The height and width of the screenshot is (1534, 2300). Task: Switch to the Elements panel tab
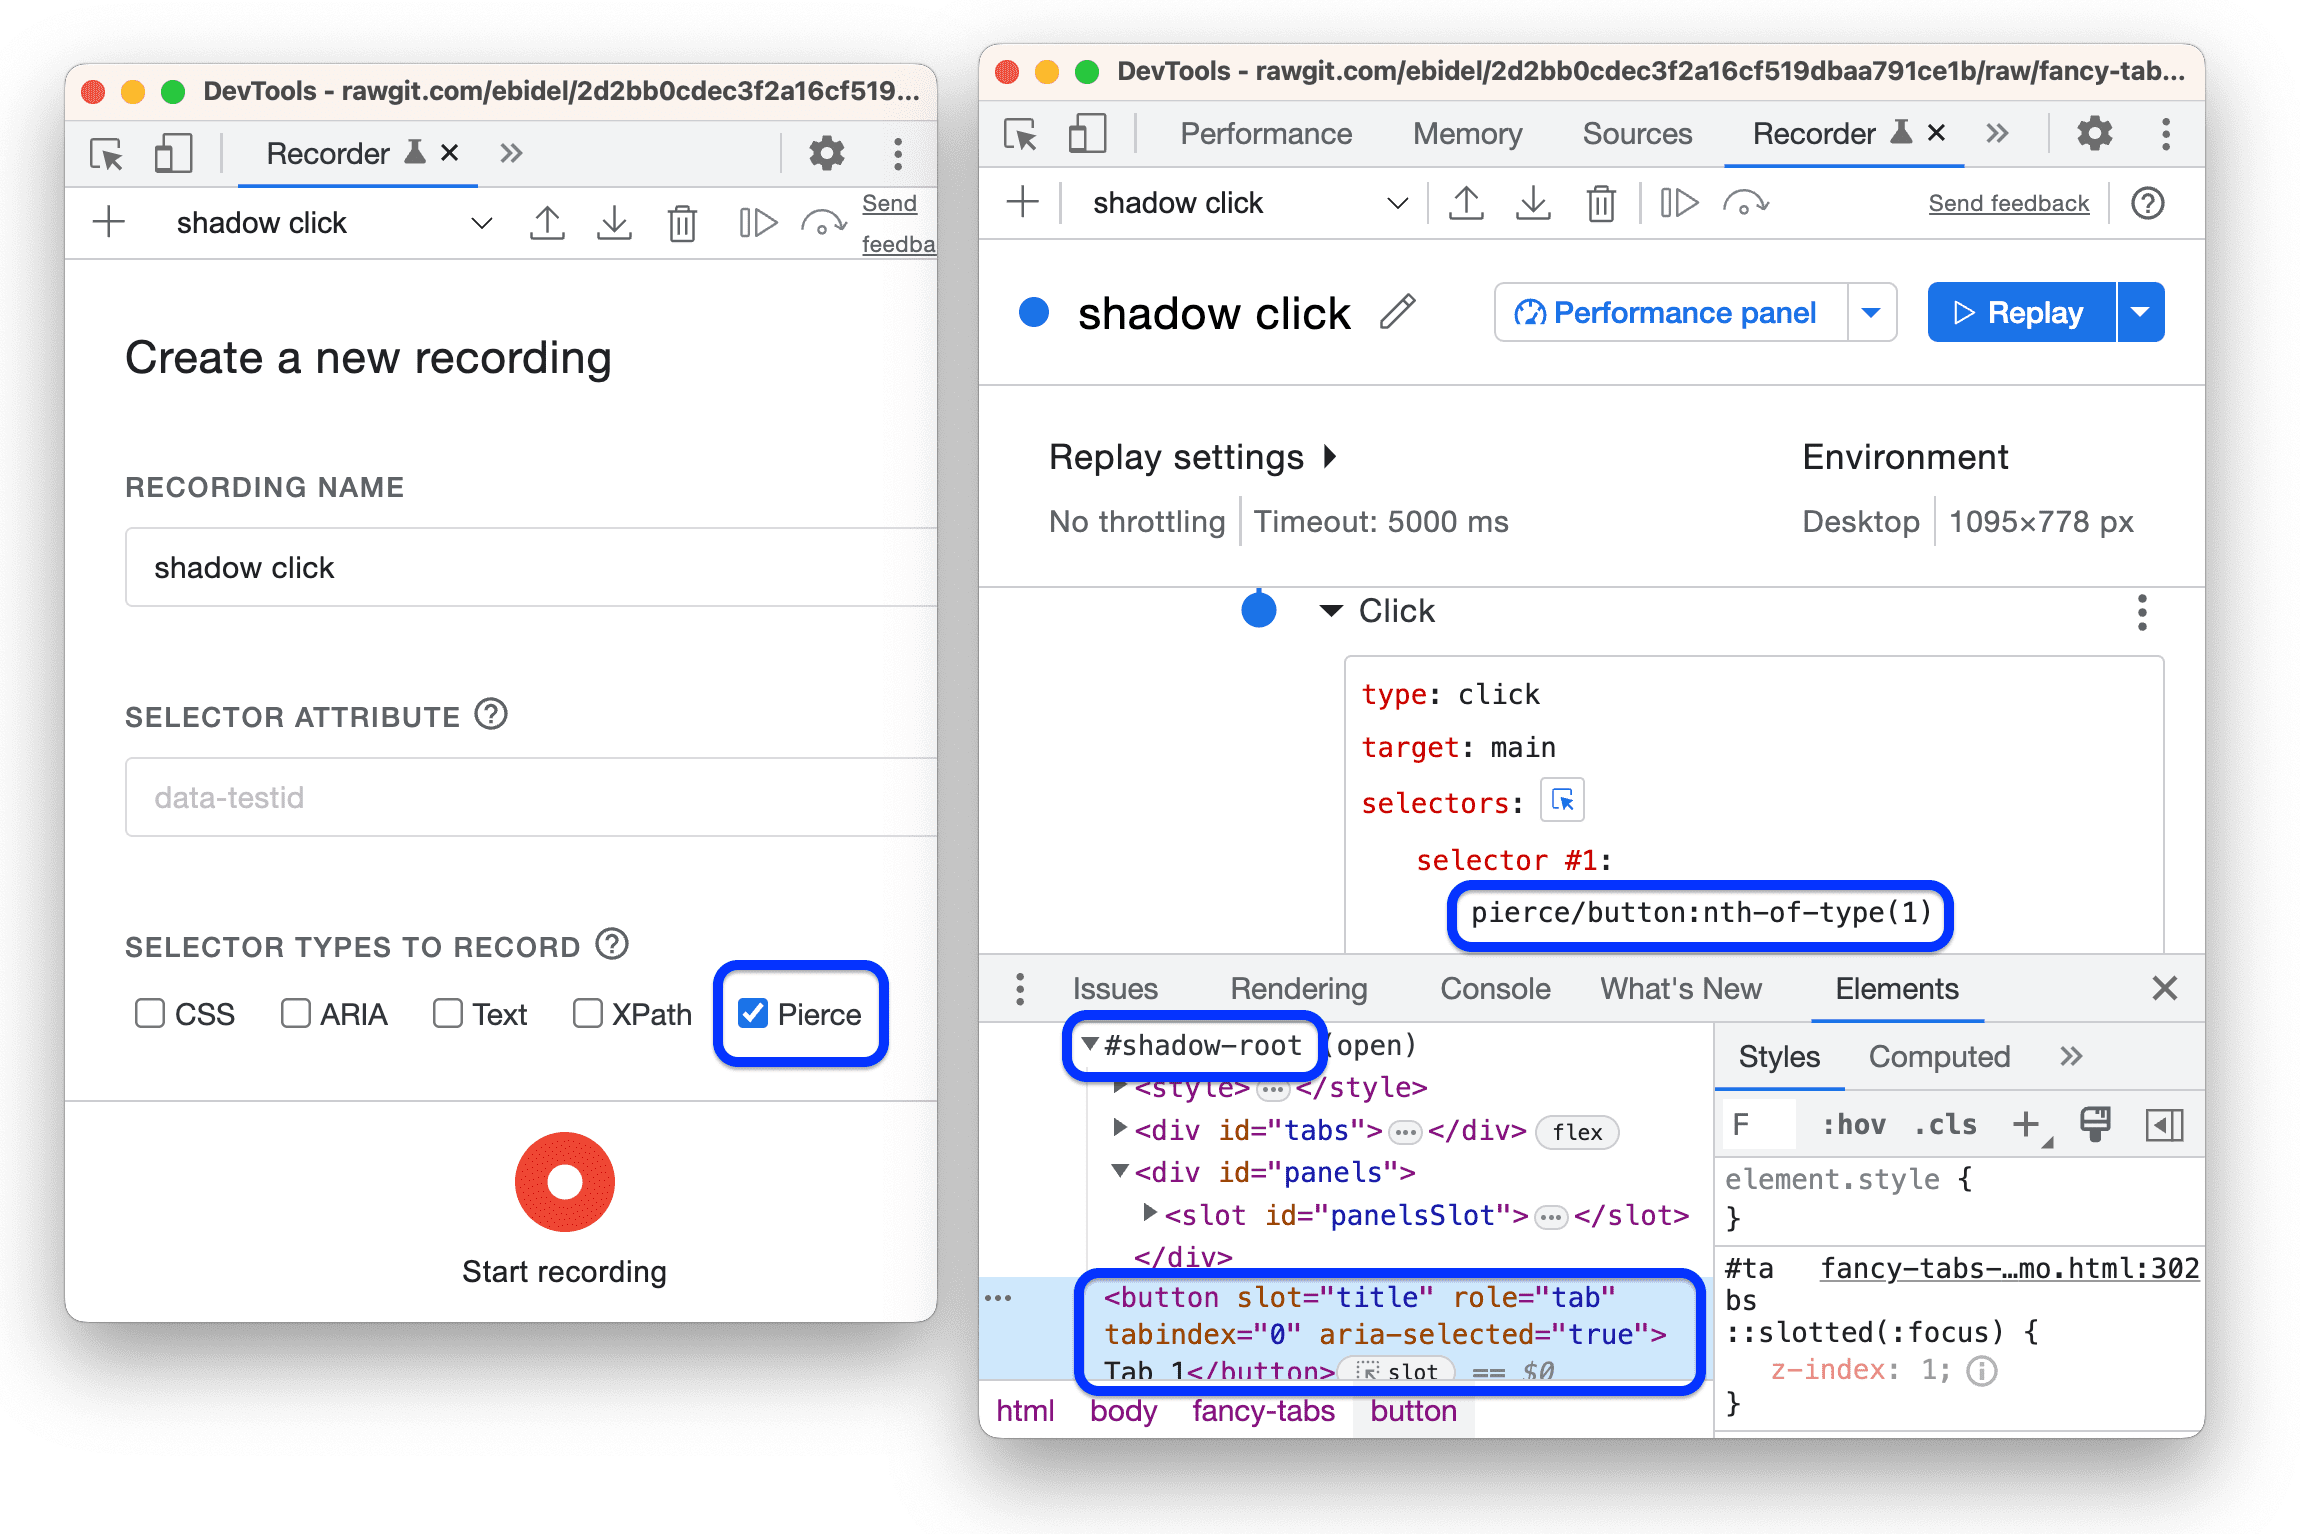coord(1884,988)
